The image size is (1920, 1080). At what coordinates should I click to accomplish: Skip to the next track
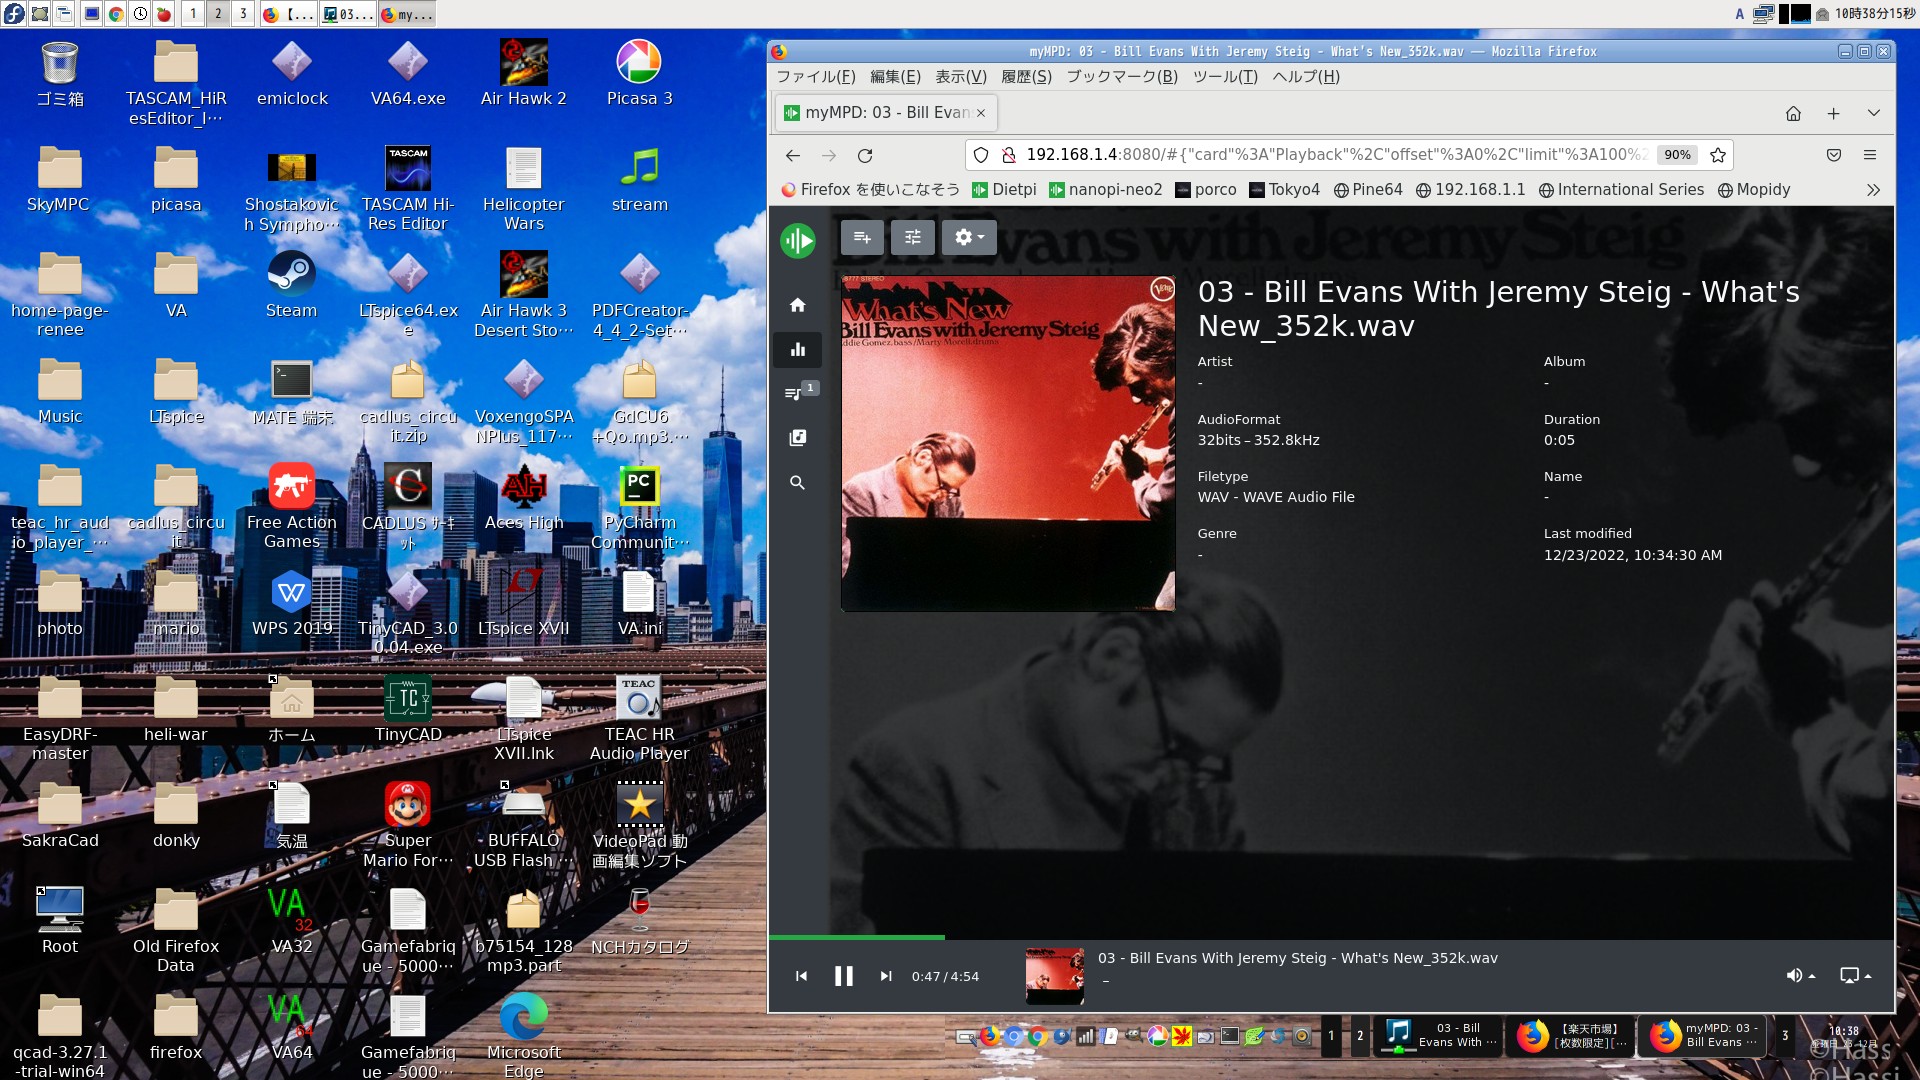tap(885, 976)
